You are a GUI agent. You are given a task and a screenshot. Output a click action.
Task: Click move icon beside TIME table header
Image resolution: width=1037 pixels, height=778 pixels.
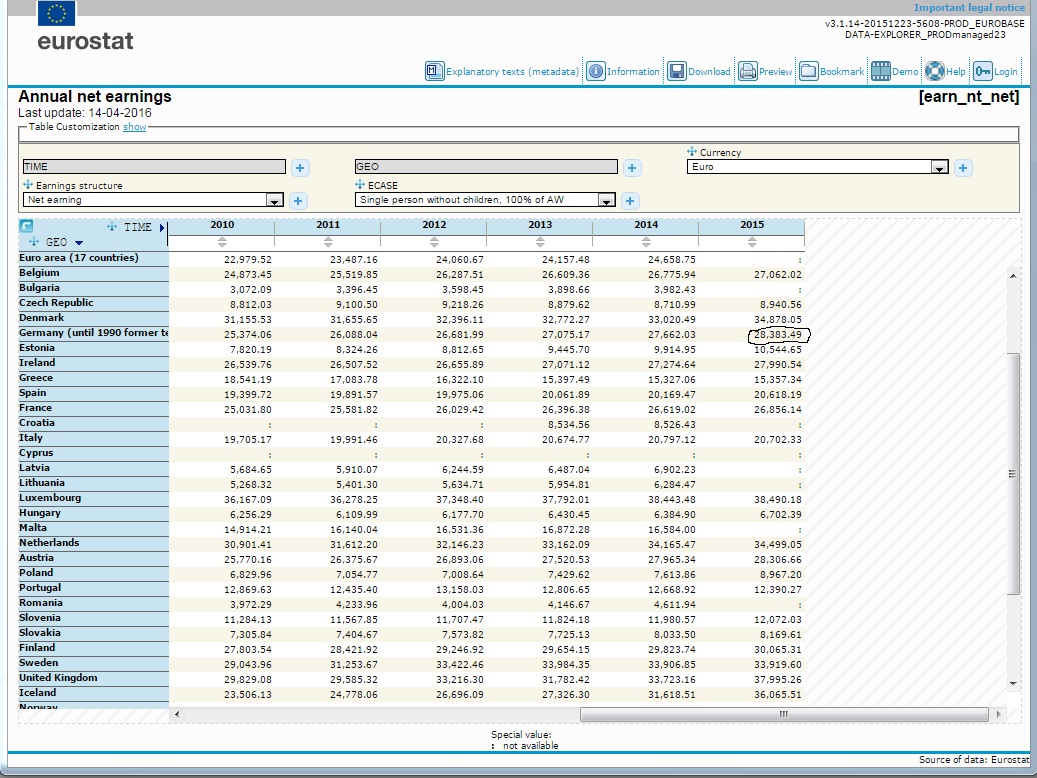pyautogui.click(x=112, y=227)
